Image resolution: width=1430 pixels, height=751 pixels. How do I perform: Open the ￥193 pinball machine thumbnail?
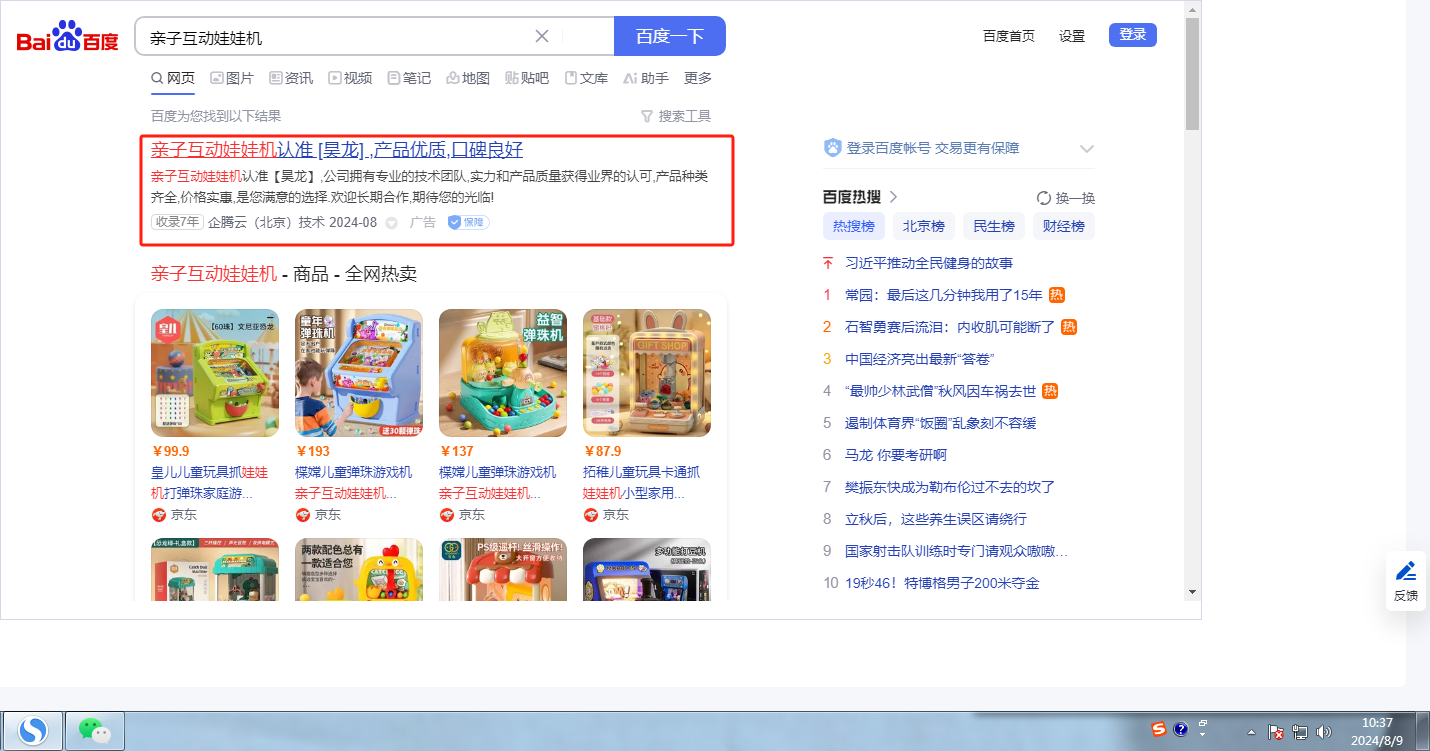point(359,373)
